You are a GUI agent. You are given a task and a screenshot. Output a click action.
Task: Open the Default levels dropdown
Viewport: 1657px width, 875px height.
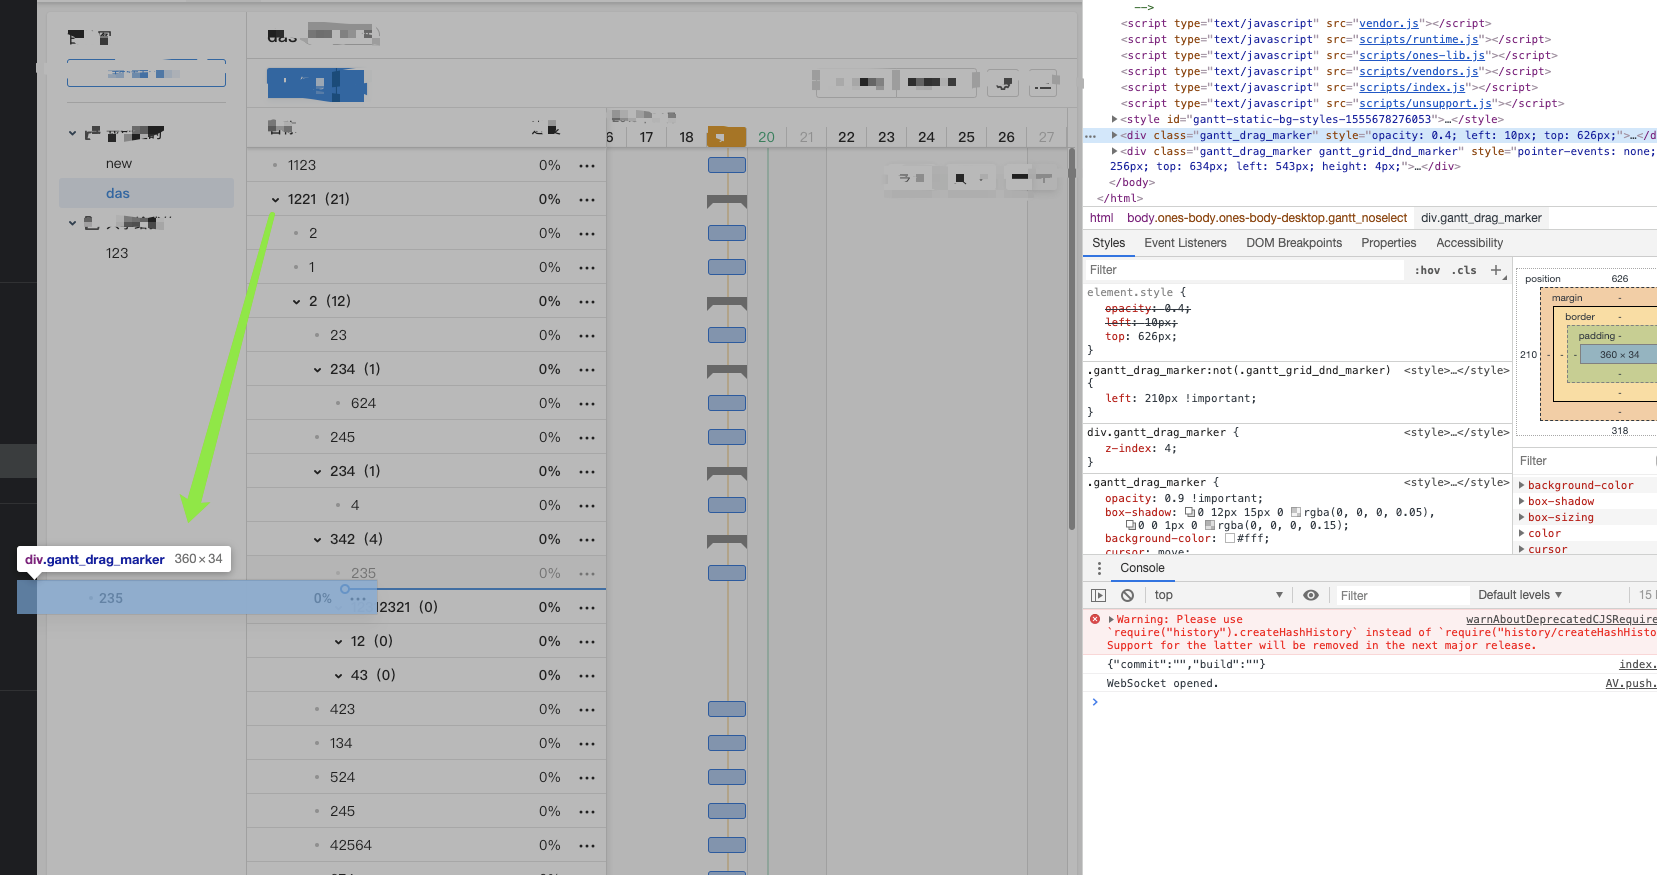point(1520,595)
